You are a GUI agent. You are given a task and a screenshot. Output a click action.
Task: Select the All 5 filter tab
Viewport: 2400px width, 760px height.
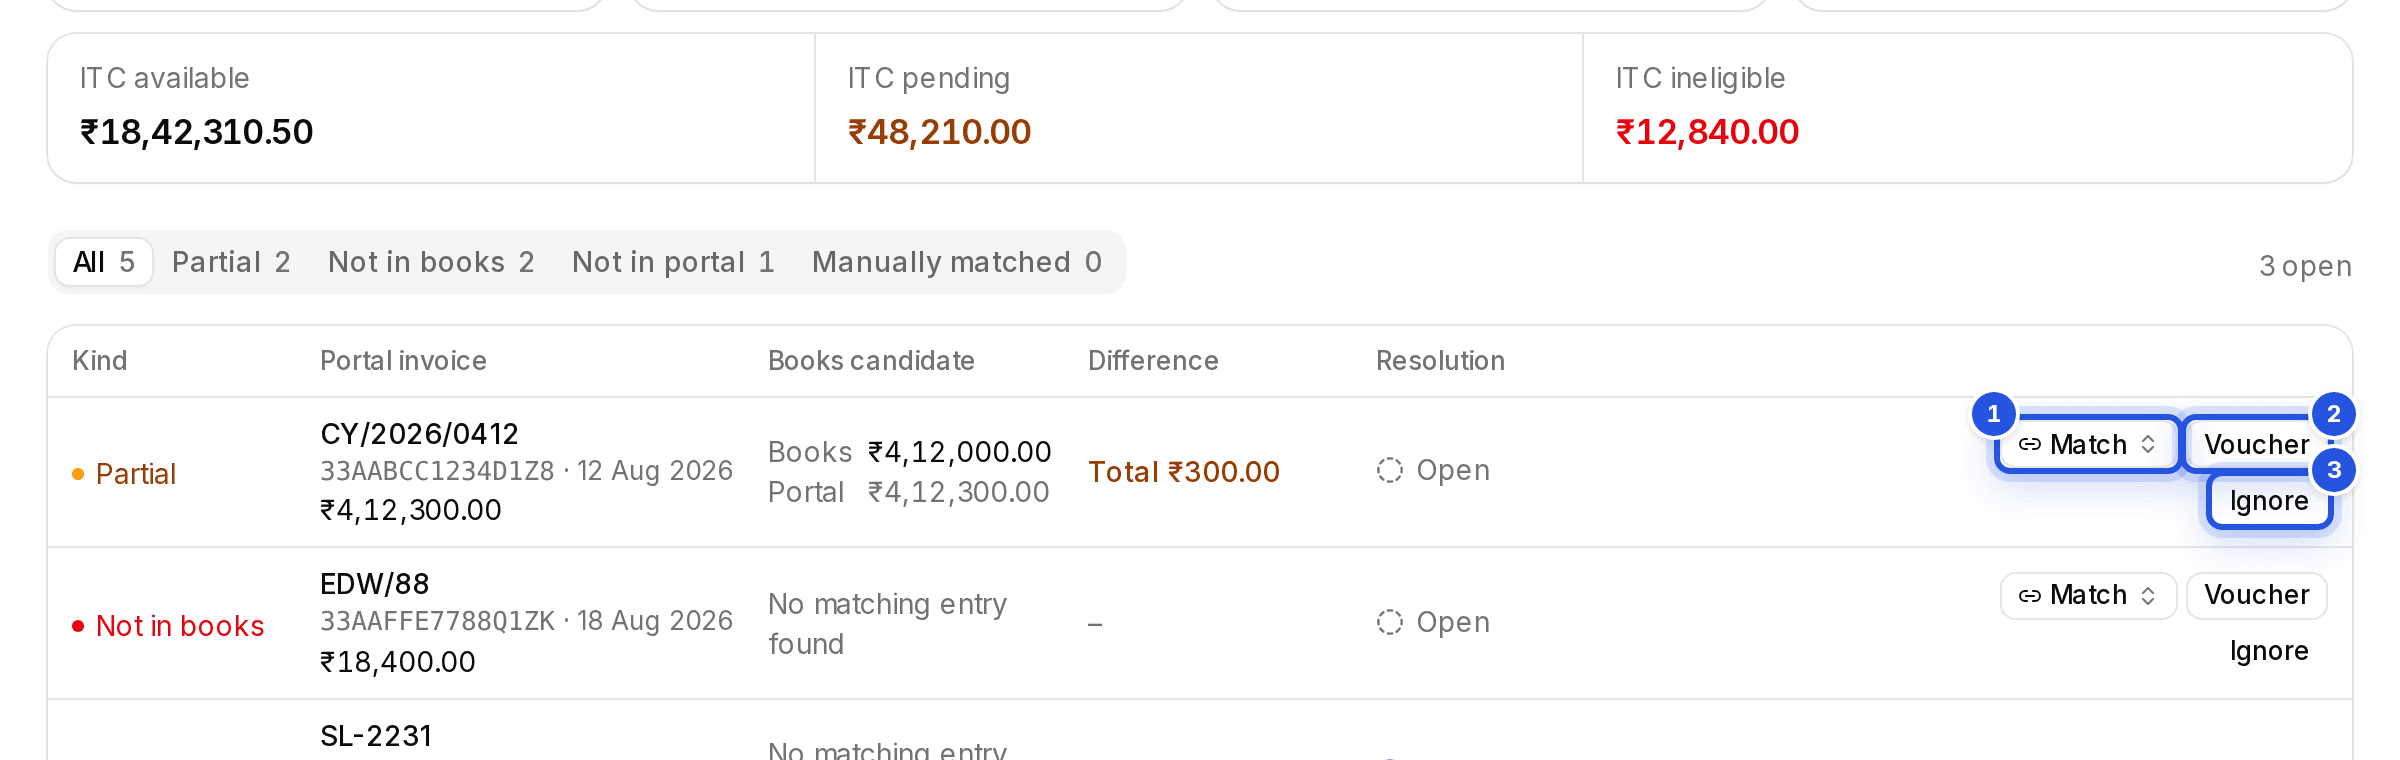point(104,262)
